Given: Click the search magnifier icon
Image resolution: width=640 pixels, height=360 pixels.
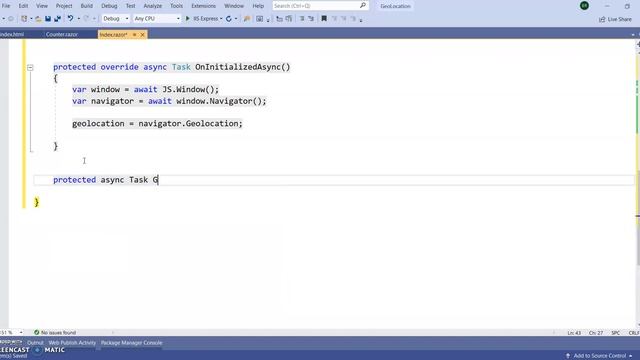Looking at the screenshot, I should pos(363,6).
